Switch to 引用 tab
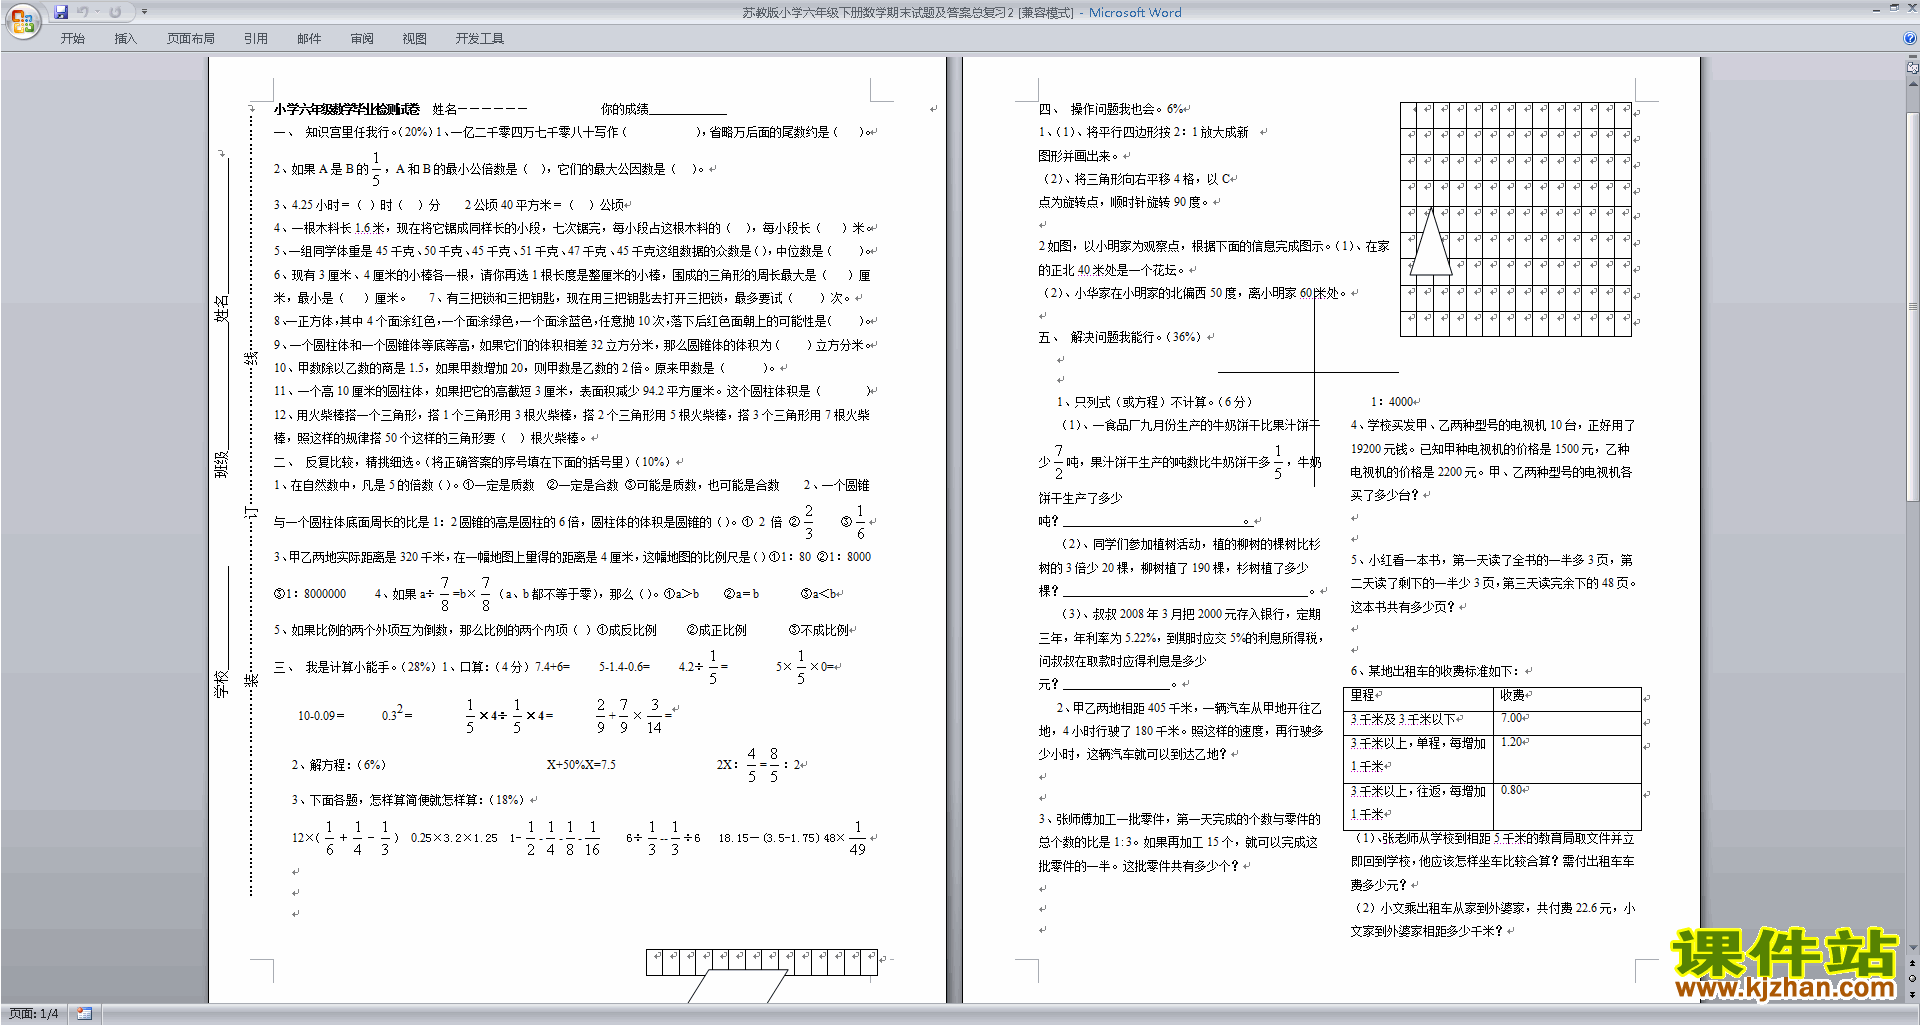The height and width of the screenshot is (1025, 1920). click(256, 39)
